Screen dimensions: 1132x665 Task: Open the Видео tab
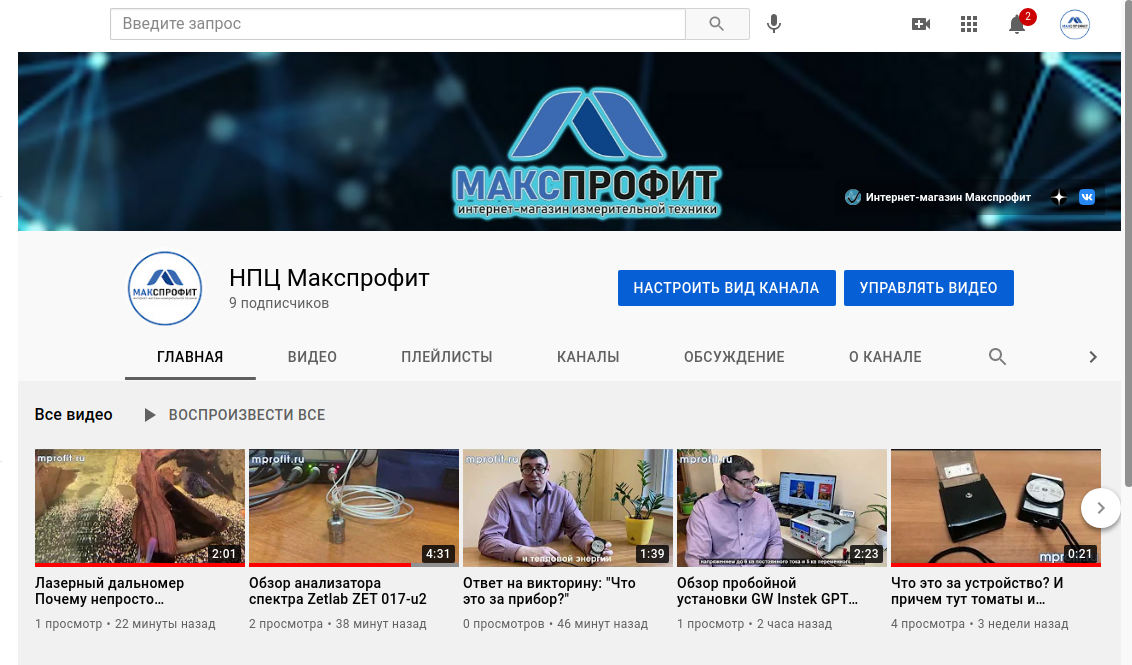pyautogui.click(x=312, y=357)
